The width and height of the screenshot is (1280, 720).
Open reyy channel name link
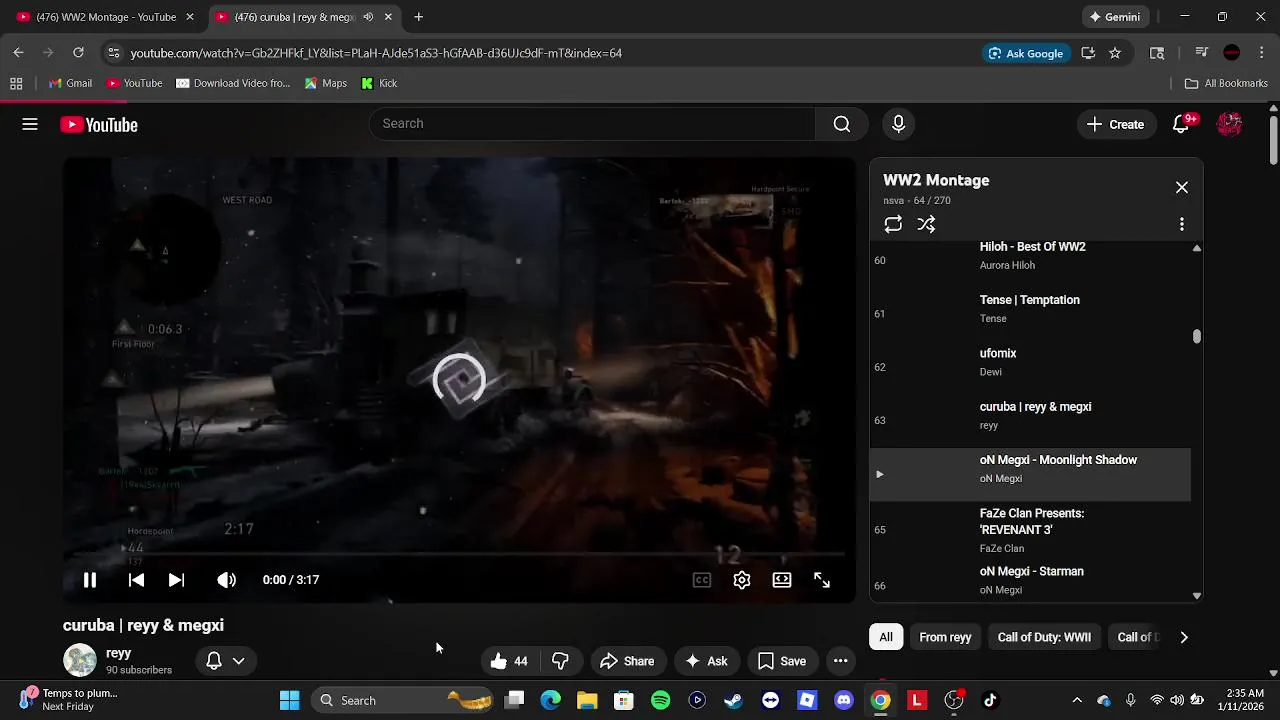(119, 653)
